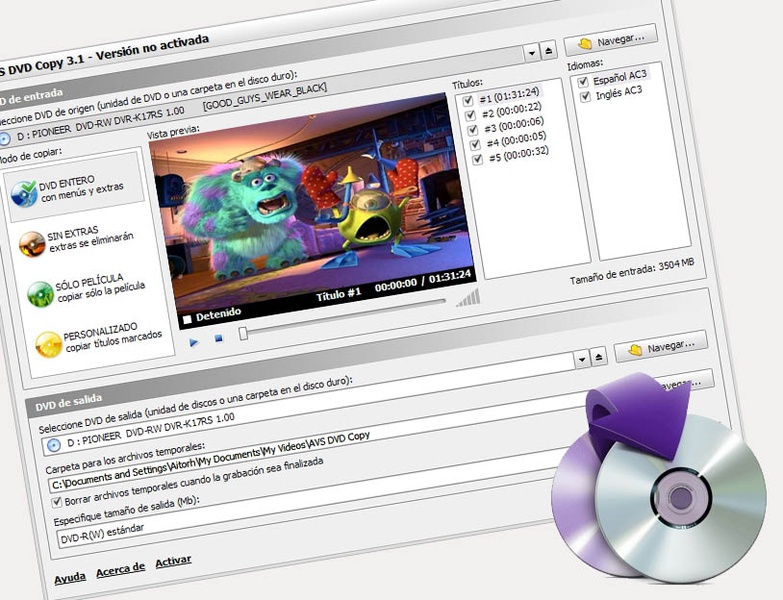Toggle title #4 (00:00:05) checkbox
Image resolution: width=783 pixels, height=600 pixels.
pos(475,144)
